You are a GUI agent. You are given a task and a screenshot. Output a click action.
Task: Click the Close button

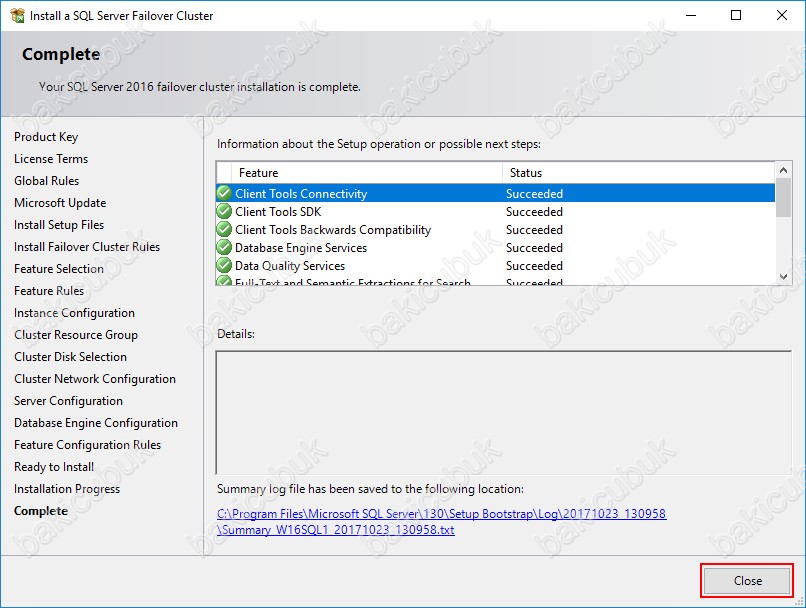747,581
